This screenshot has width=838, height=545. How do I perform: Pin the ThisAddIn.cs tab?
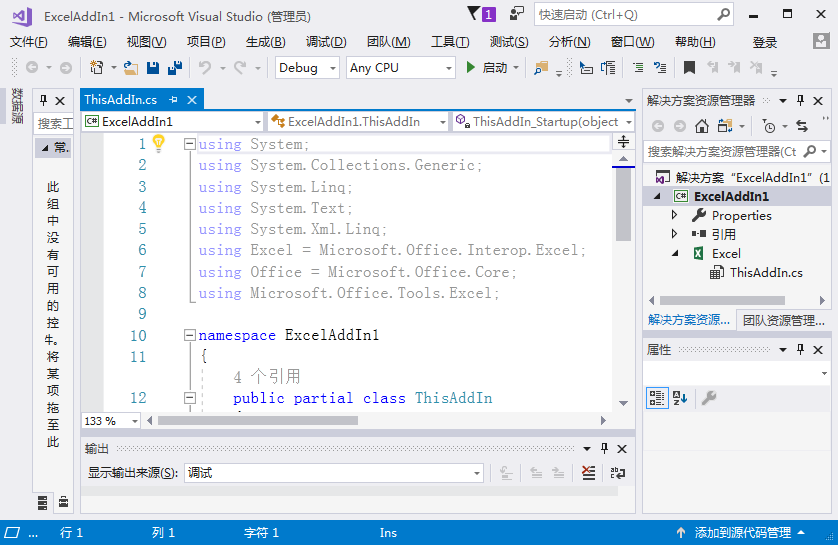pyautogui.click(x=173, y=99)
